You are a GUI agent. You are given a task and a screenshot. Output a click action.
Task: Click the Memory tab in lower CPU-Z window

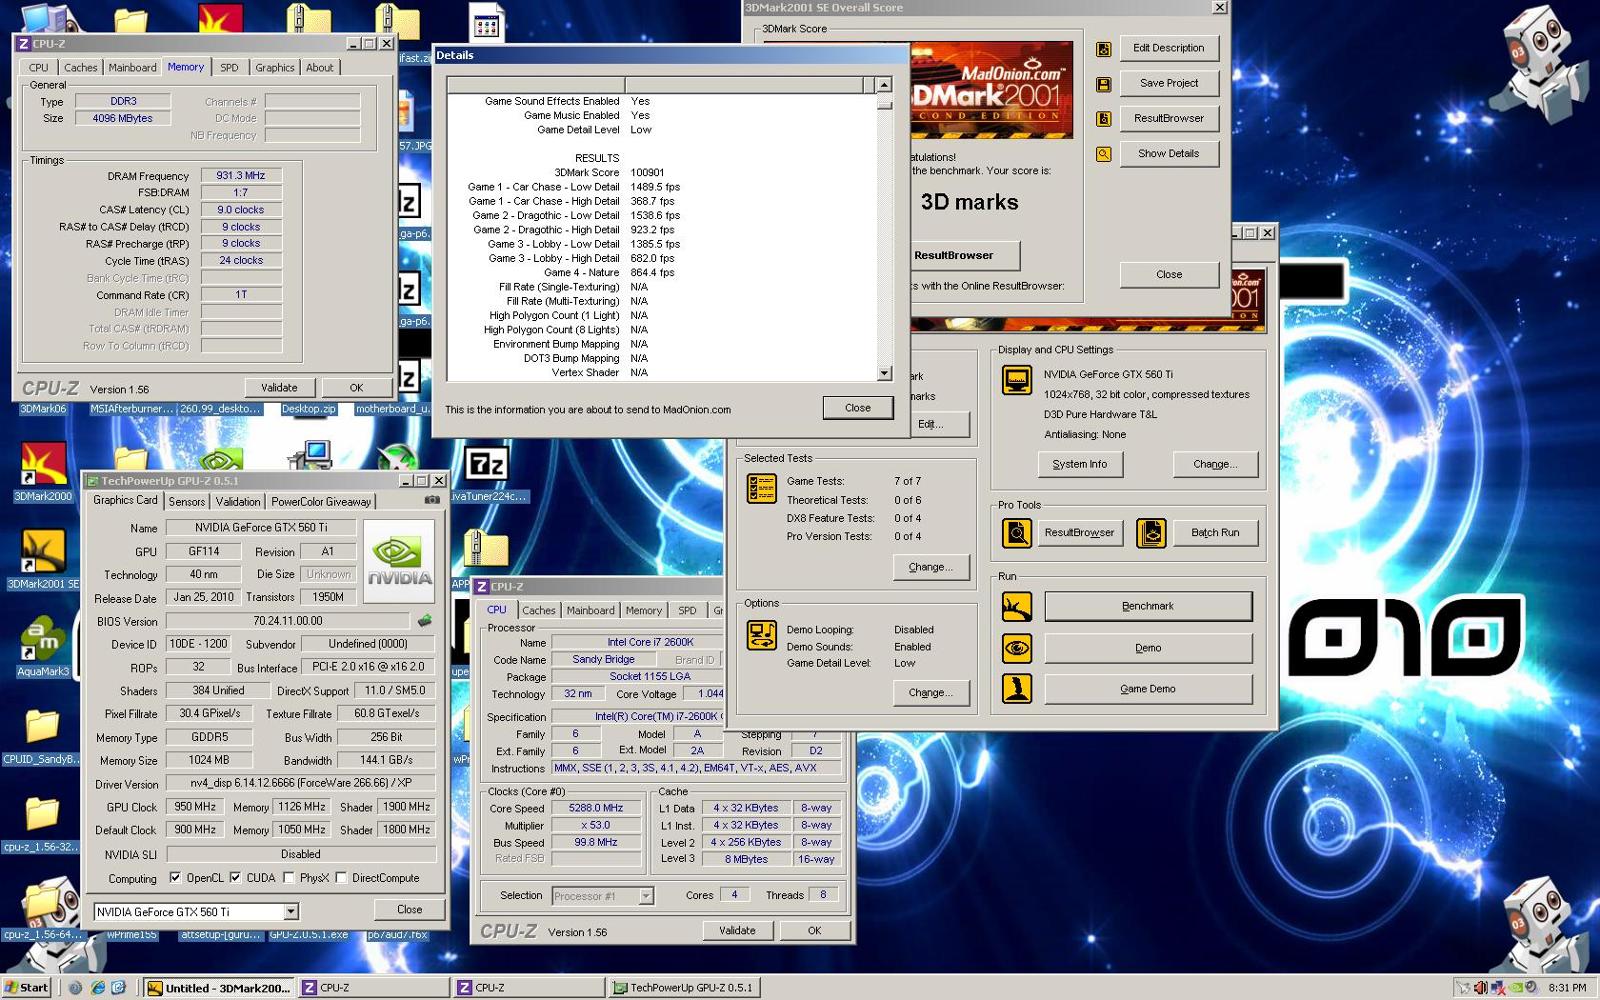(x=643, y=611)
